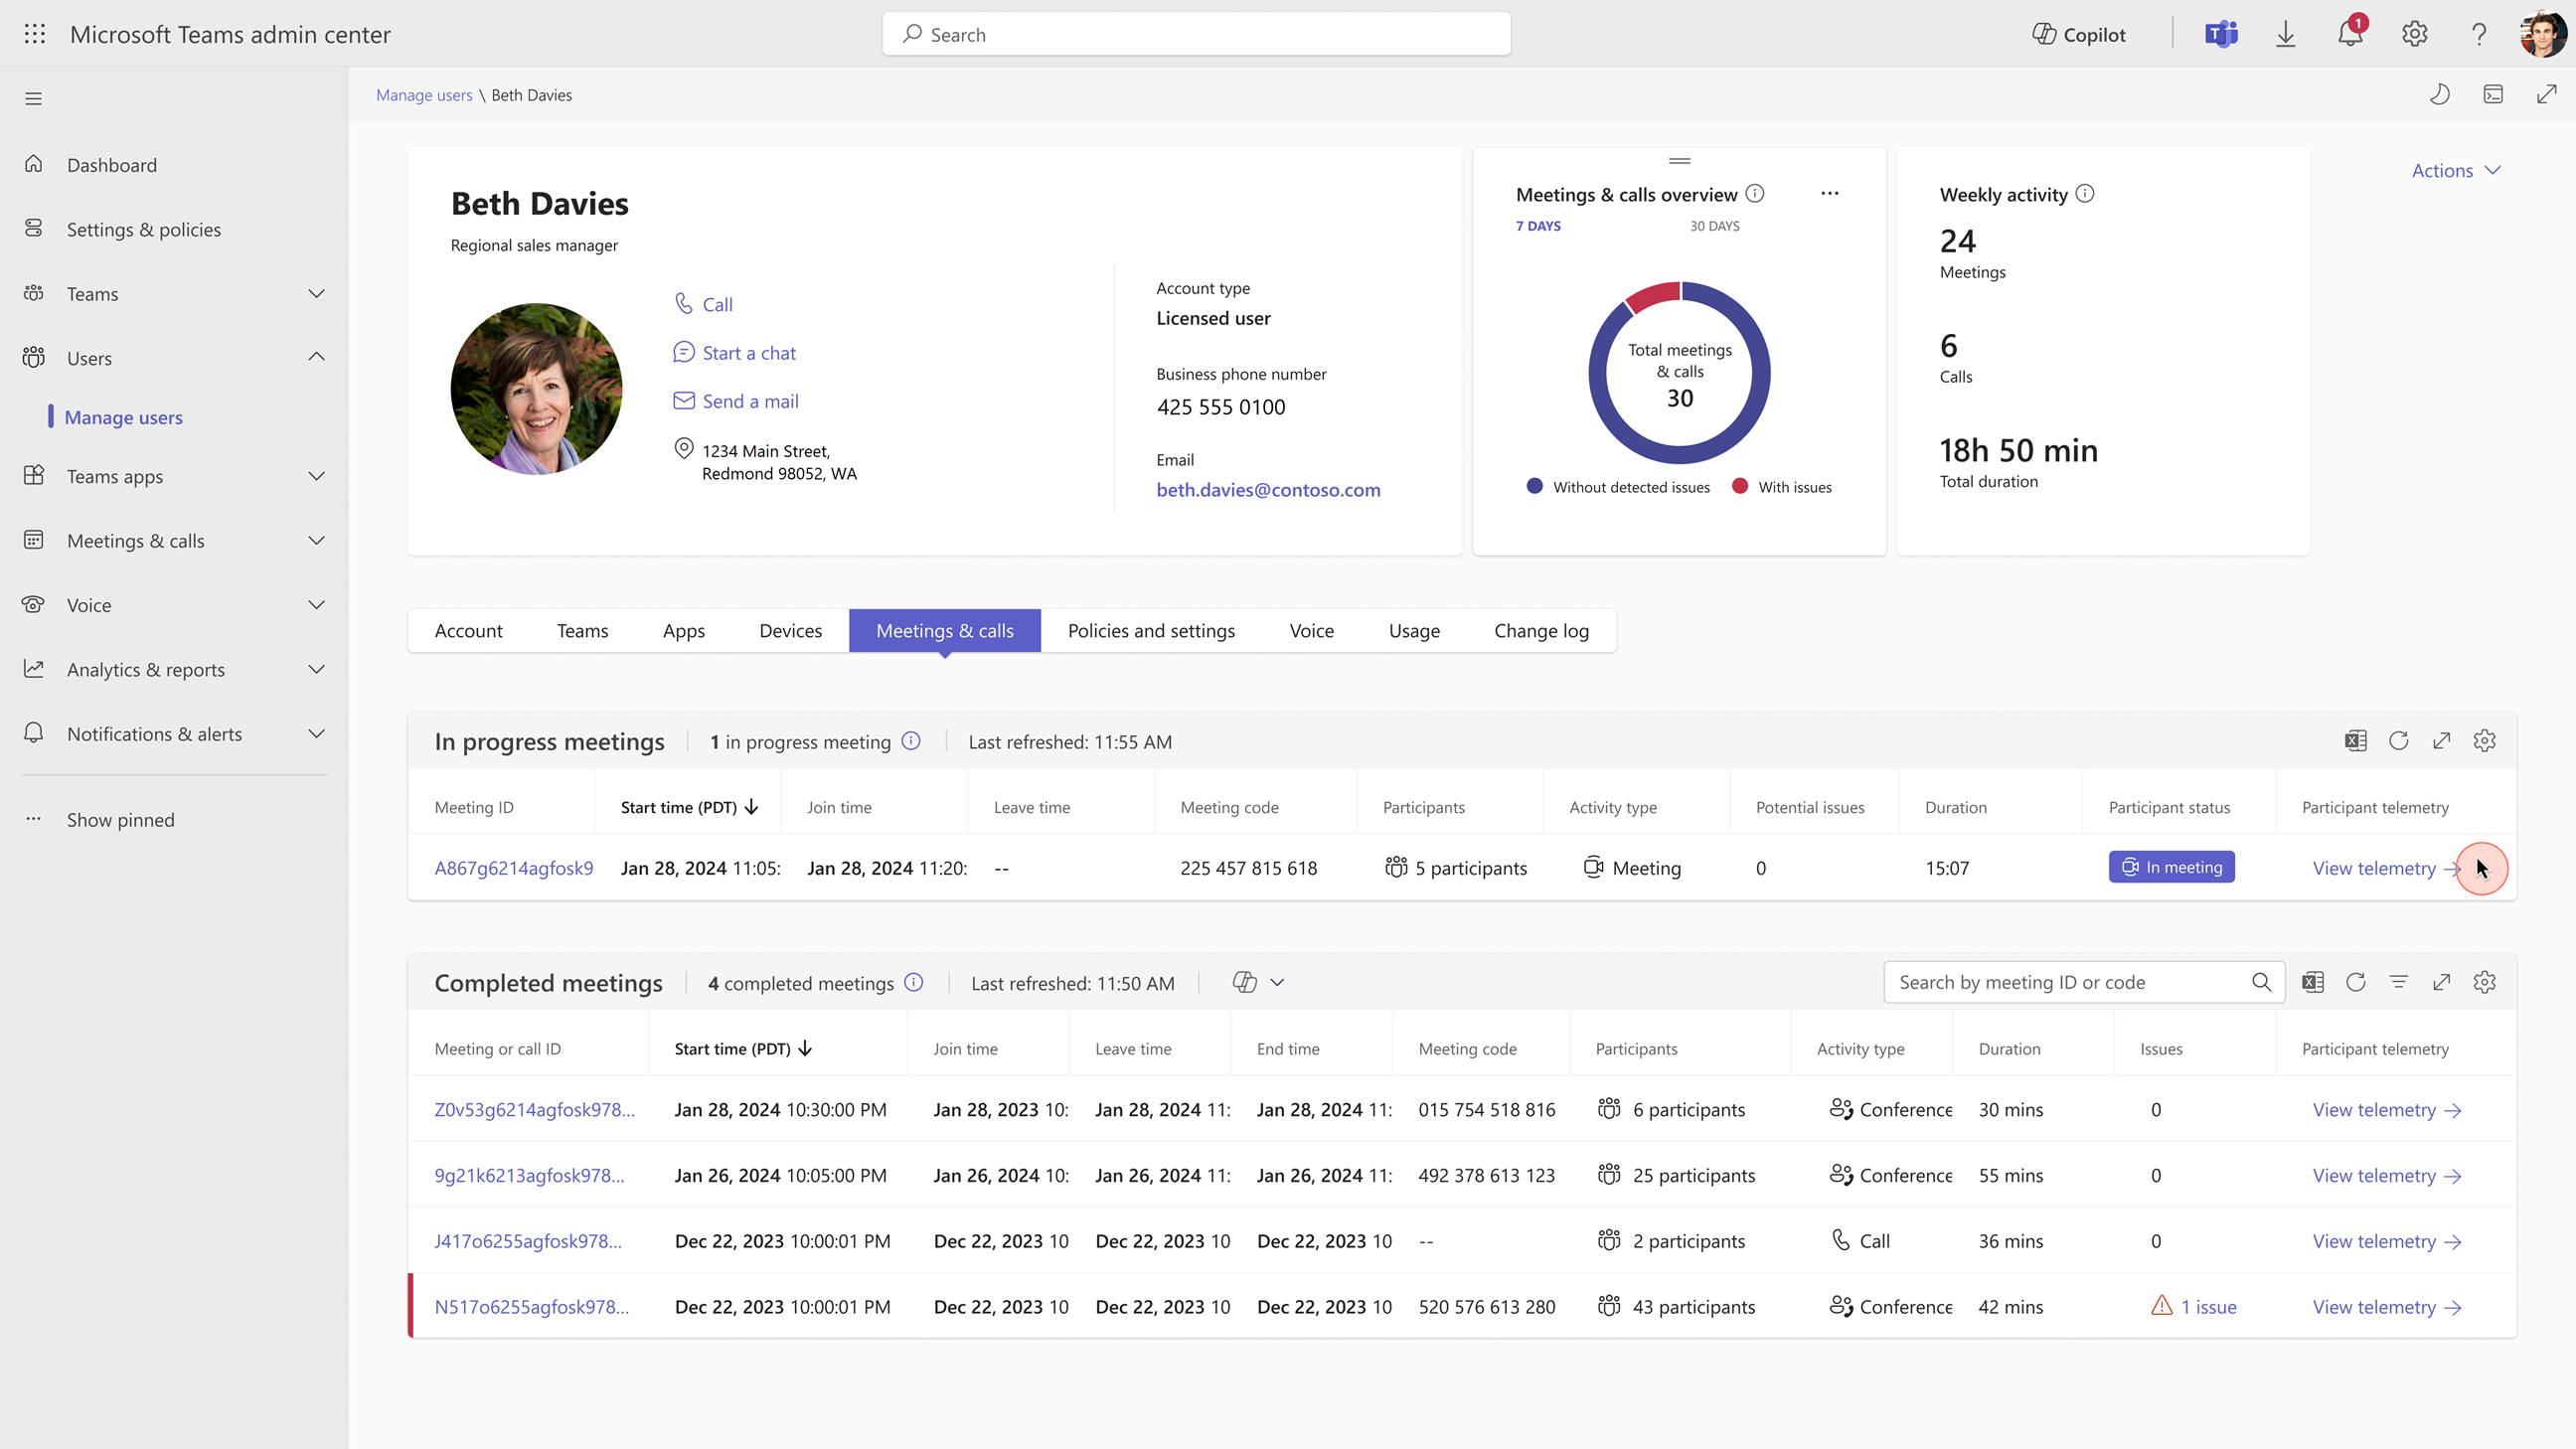Open beth.davies@contoso.com email link
Screen dimensions: 2576x1449
(x=1268, y=490)
